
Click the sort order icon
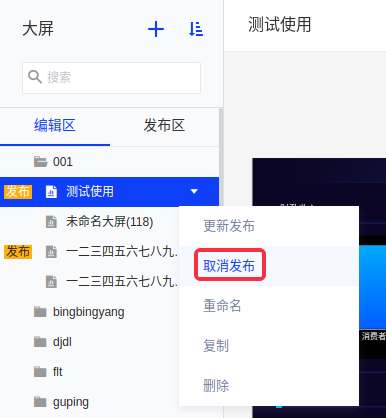tap(196, 29)
